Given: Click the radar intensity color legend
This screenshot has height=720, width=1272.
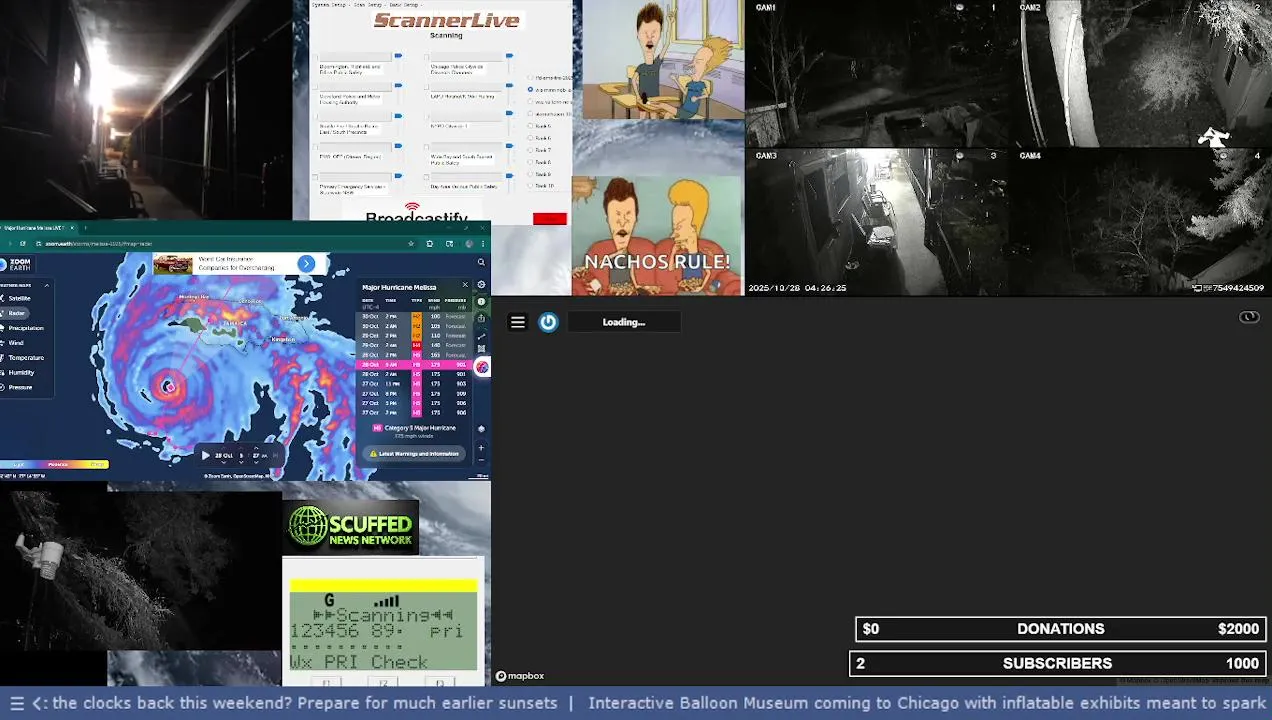Looking at the screenshot, I should coord(54,464).
